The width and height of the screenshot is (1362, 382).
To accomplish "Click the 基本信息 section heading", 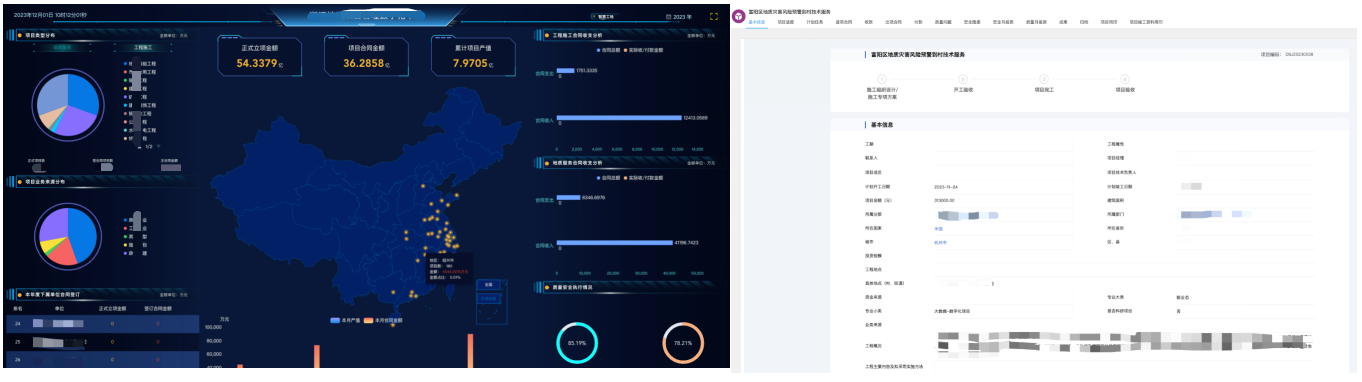I will click(x=883, y=125).
